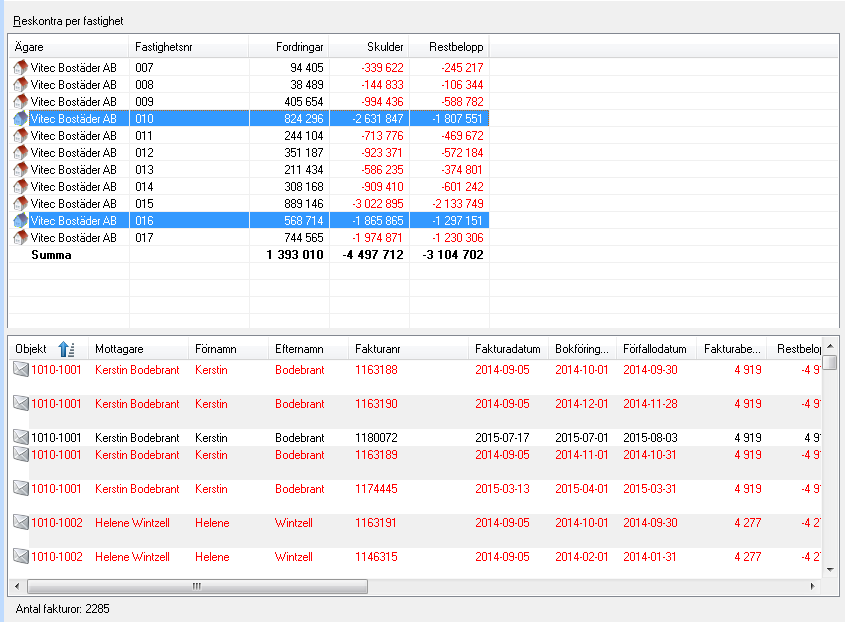
Task: Click the vertical scrollbar up arrow
Action: coord(830,346)
